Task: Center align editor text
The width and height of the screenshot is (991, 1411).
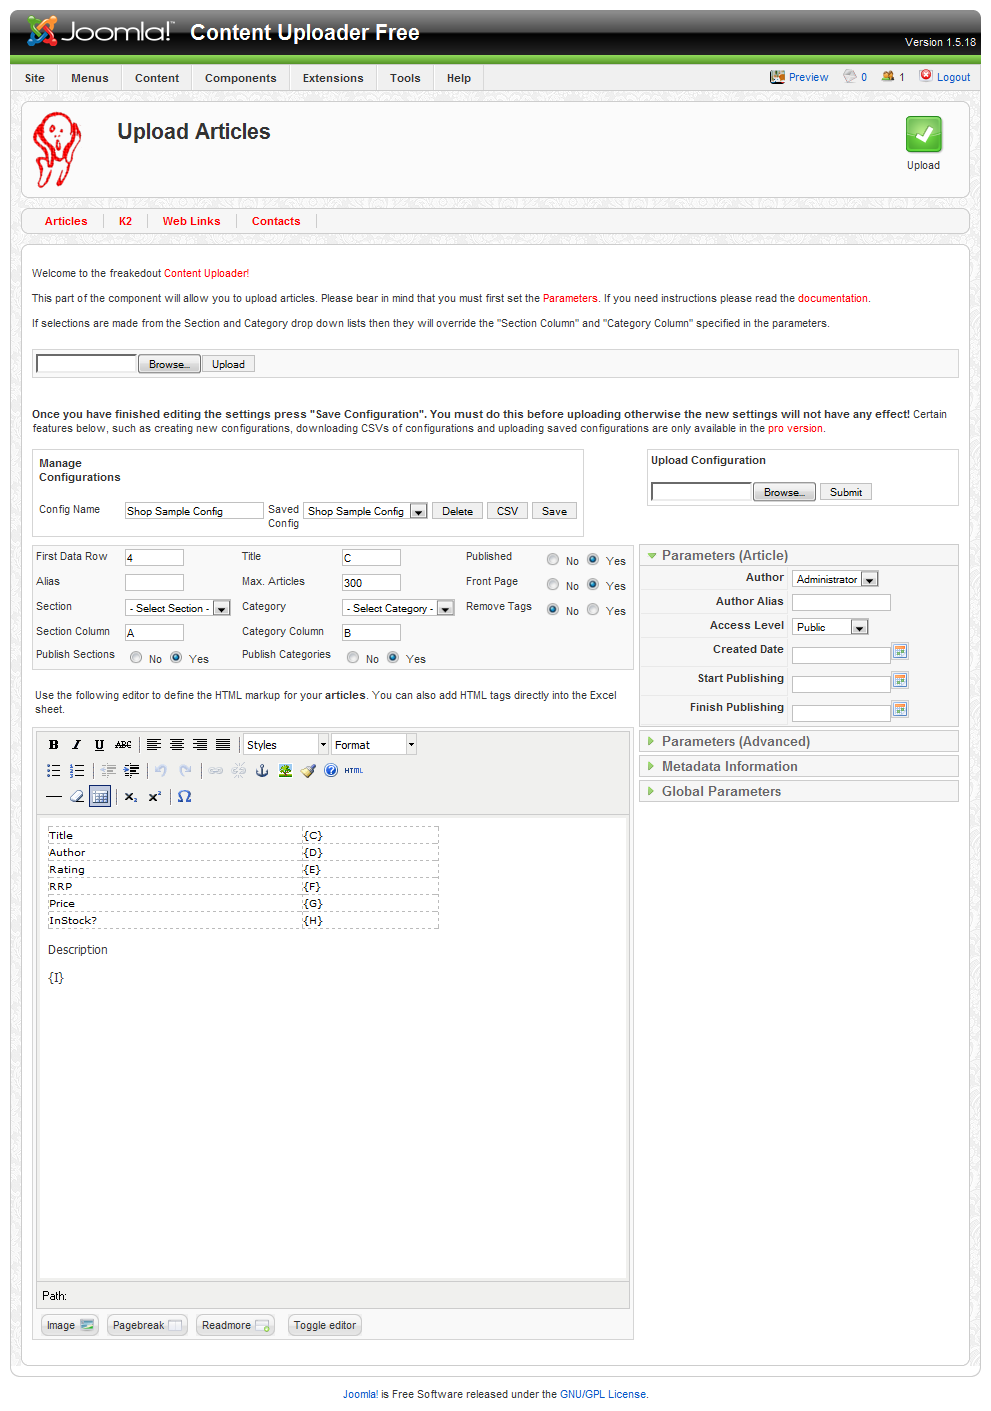Action: click(177, 744)
